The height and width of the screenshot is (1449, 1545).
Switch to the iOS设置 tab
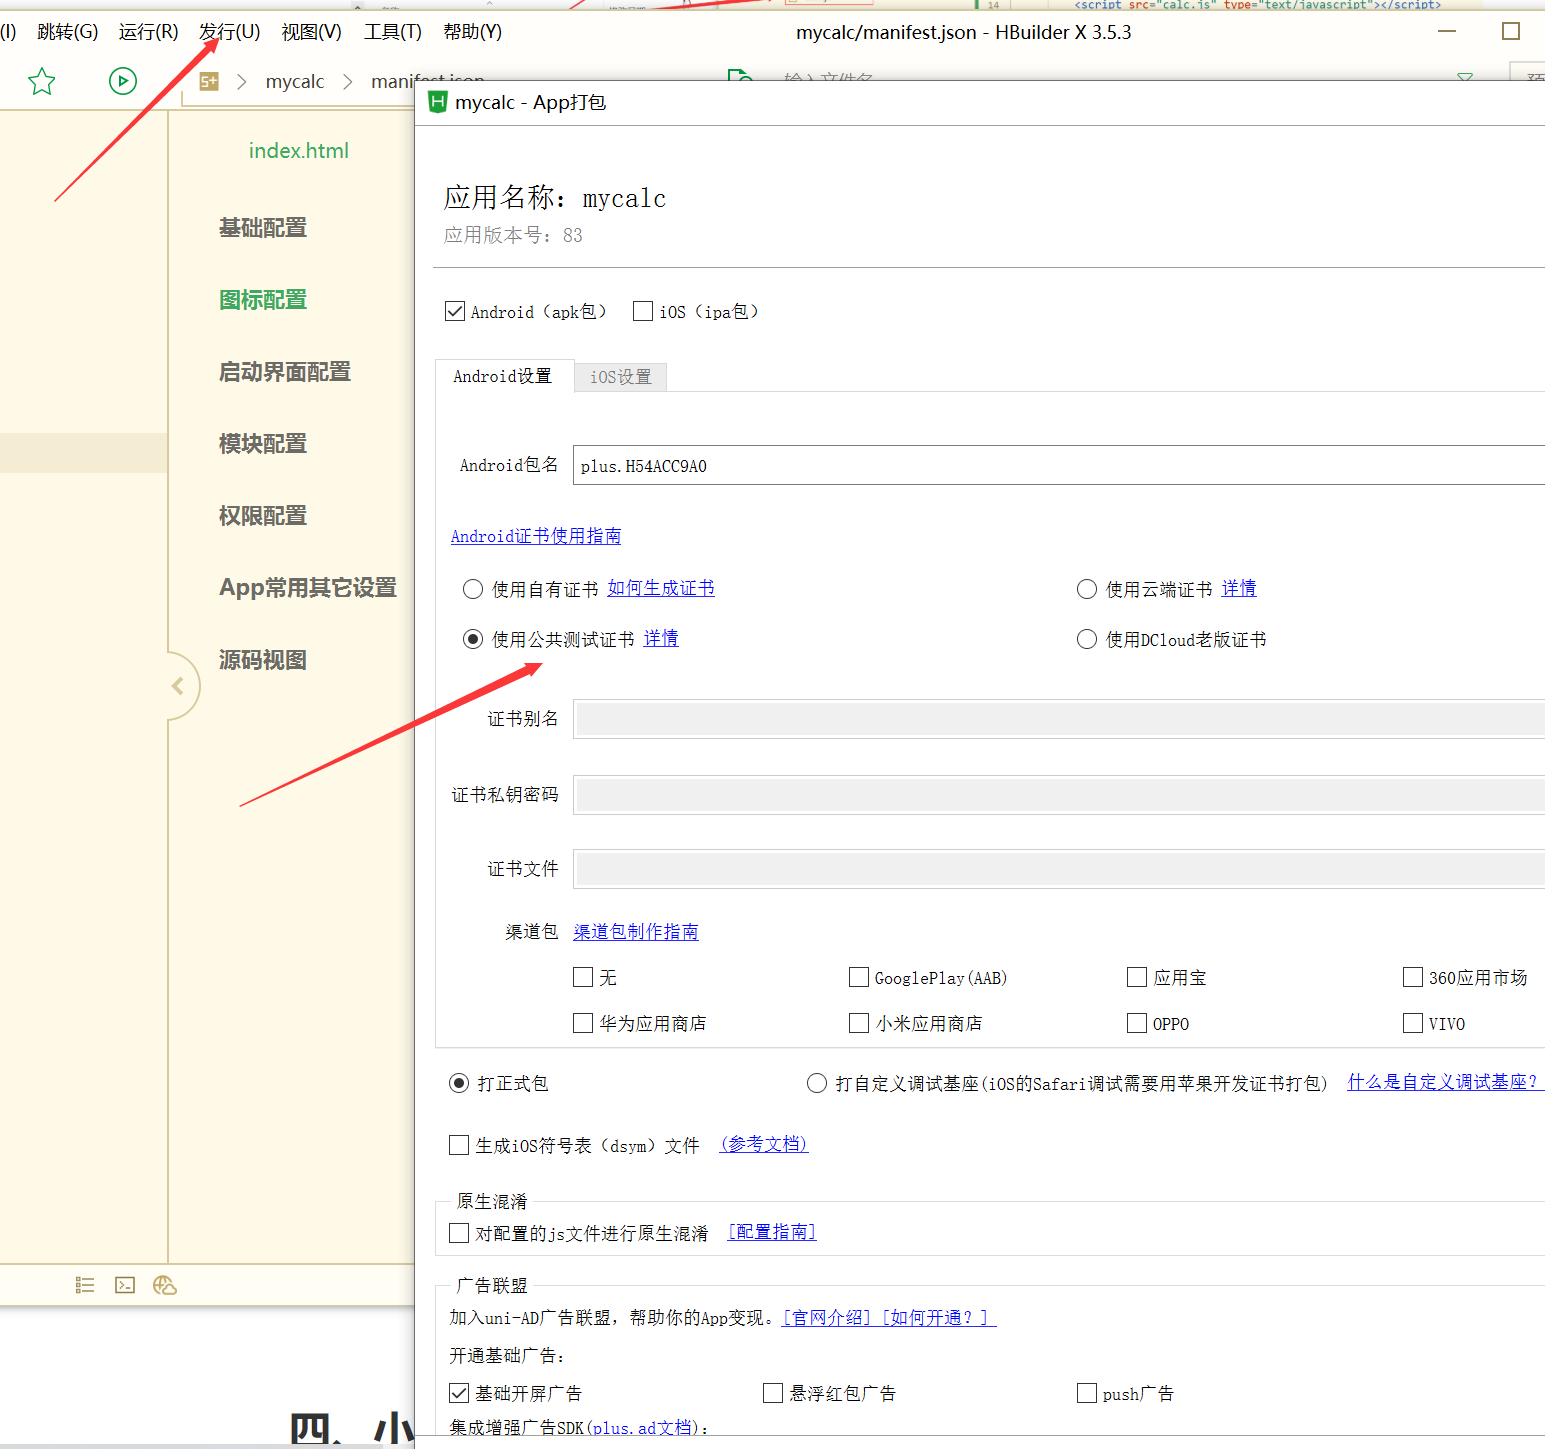tap(621, 377)
